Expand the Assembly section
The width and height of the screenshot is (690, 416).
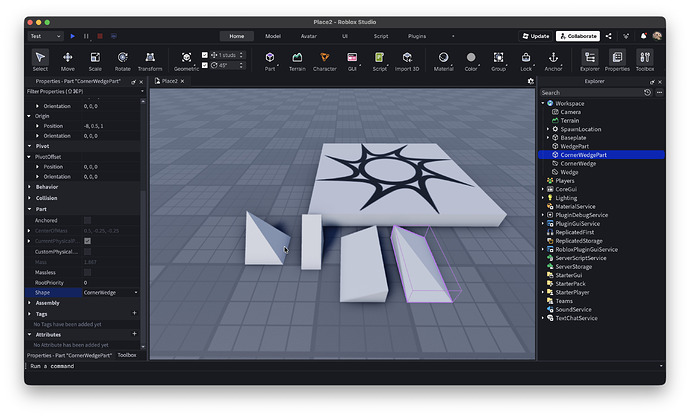(29, 303)
